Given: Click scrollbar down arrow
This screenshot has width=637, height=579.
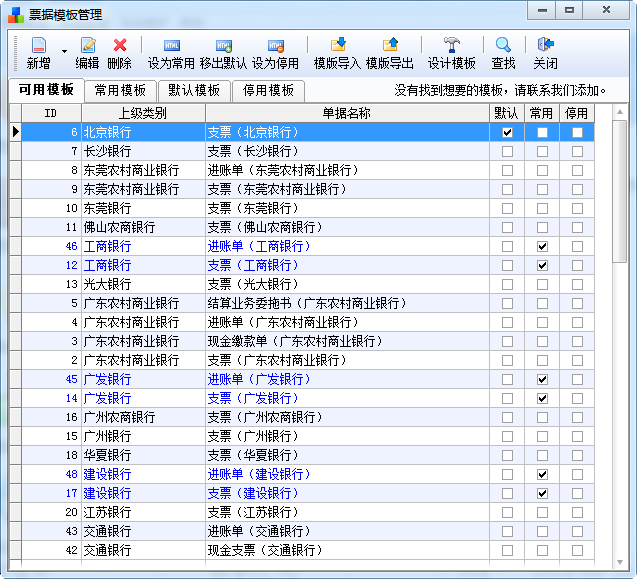Looking at the screenshot, I should click(620, 562).
